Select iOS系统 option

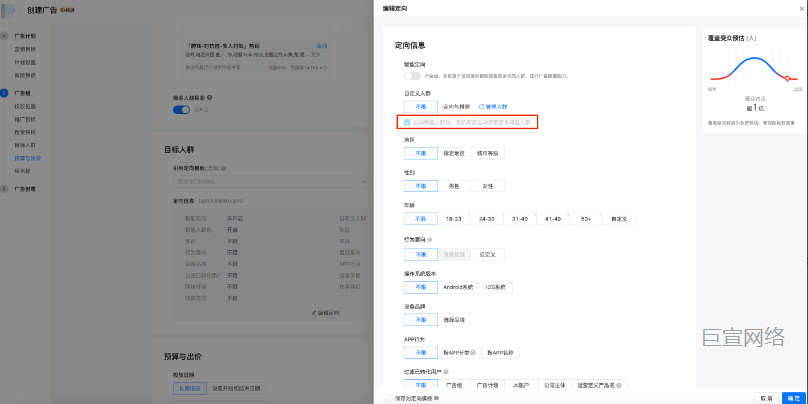tap(496, 288)
